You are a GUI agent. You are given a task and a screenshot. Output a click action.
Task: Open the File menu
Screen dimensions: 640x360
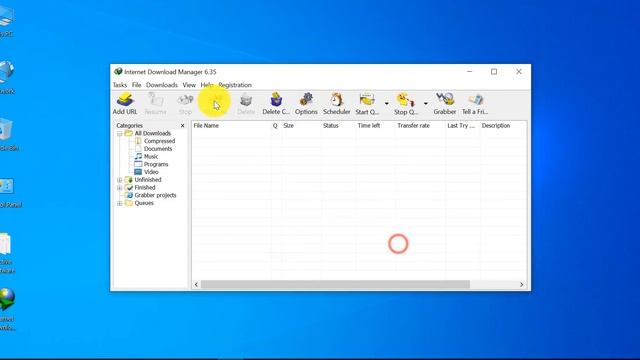click(x=136, y=85)
